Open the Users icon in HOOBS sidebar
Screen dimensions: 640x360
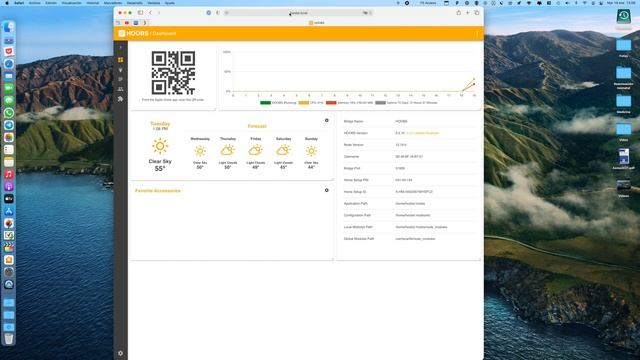120,89
